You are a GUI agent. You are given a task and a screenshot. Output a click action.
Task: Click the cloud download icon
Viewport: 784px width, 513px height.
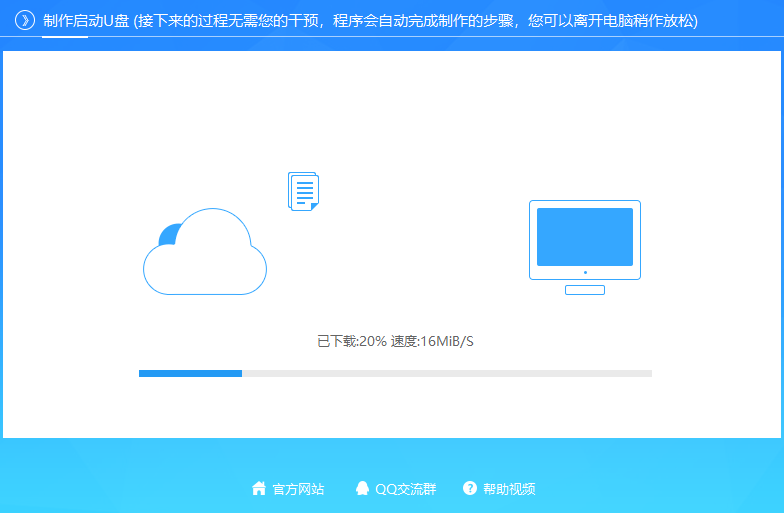pyautogui.click(x=205, y=252)
